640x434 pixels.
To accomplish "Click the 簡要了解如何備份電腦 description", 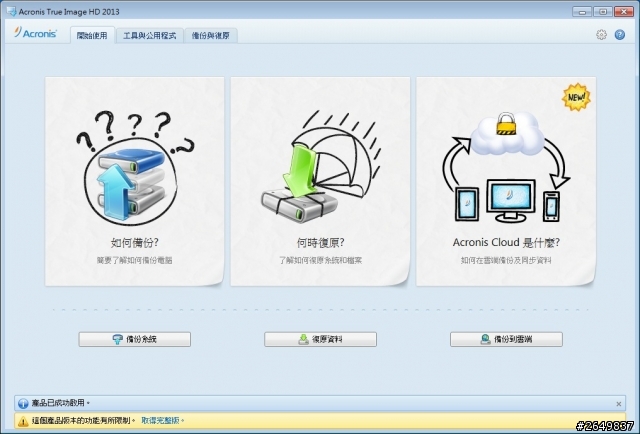I will tap(134, 260).
